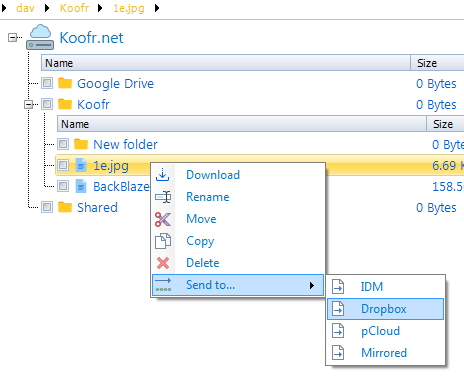The height and width of the screenshot is (376, 464).
Task: Click the Rename text-cursor icon
Action: [163, 197]
